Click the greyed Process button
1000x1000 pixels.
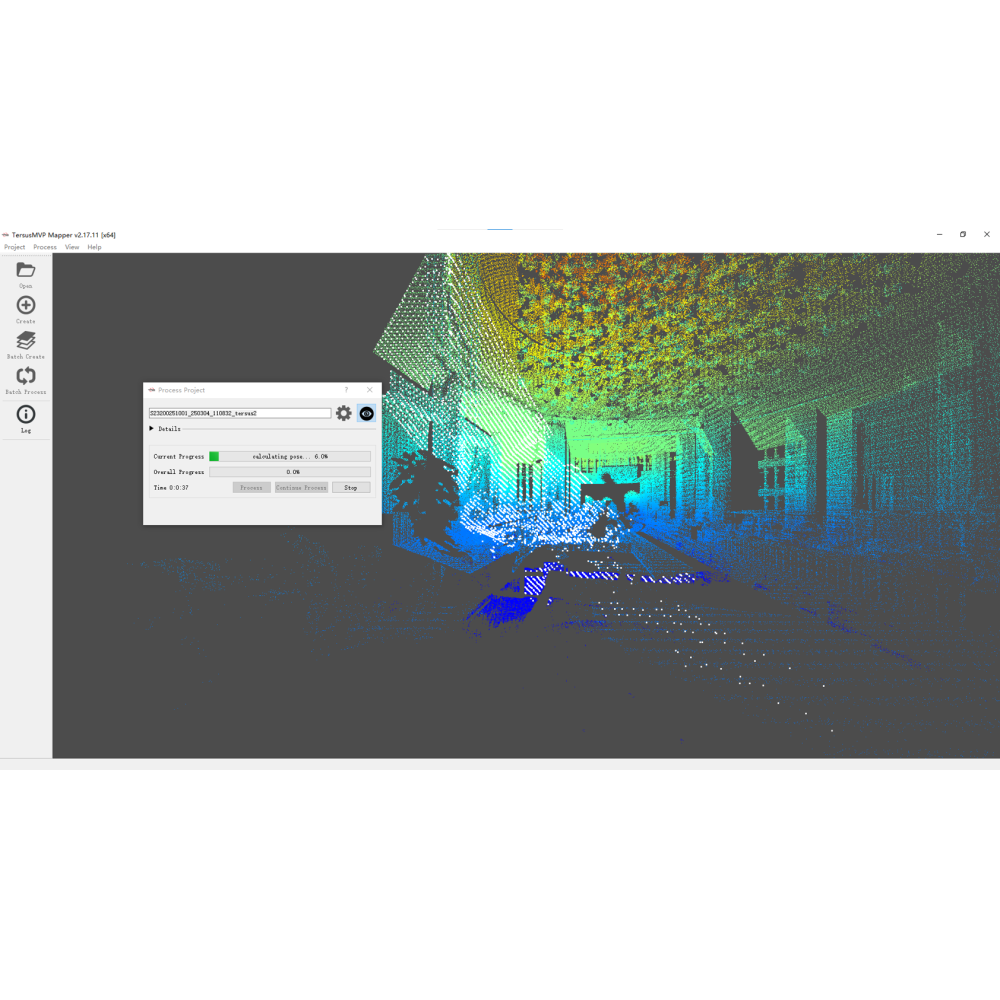(x=251, y=488)
